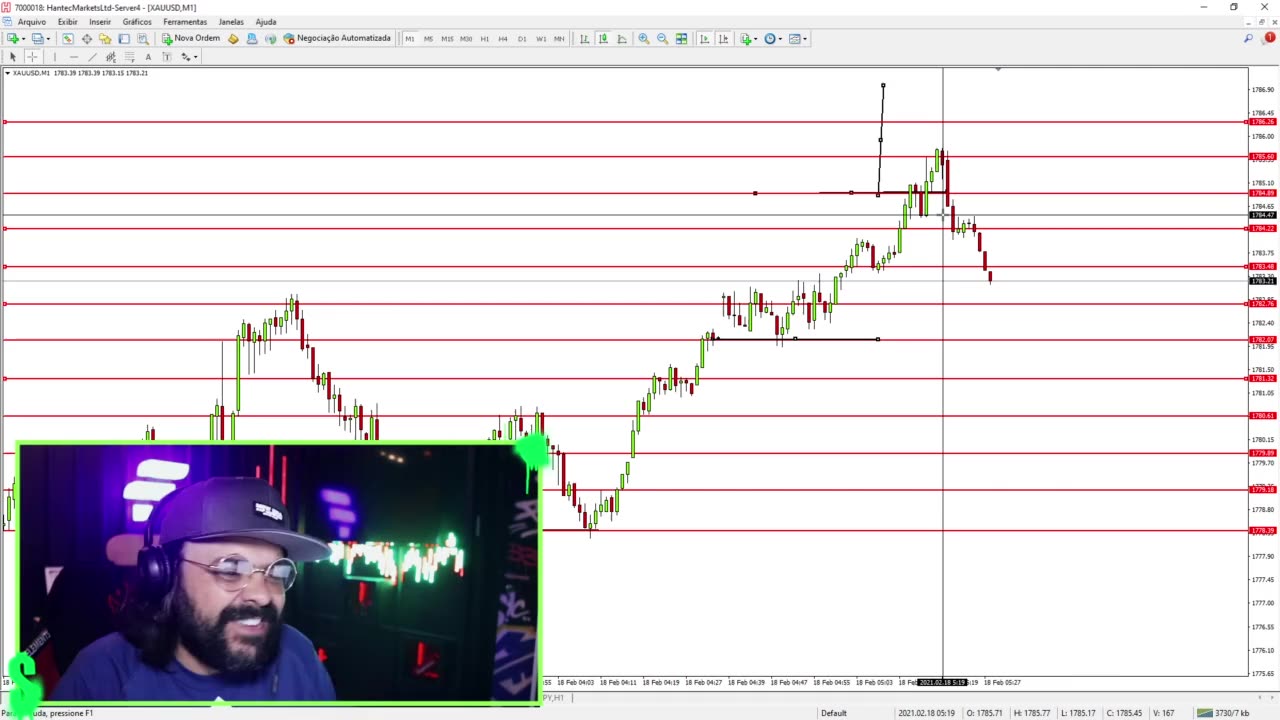Click the 3730/7 kb connection status
1280x720 pixels.
(1223, 713)
